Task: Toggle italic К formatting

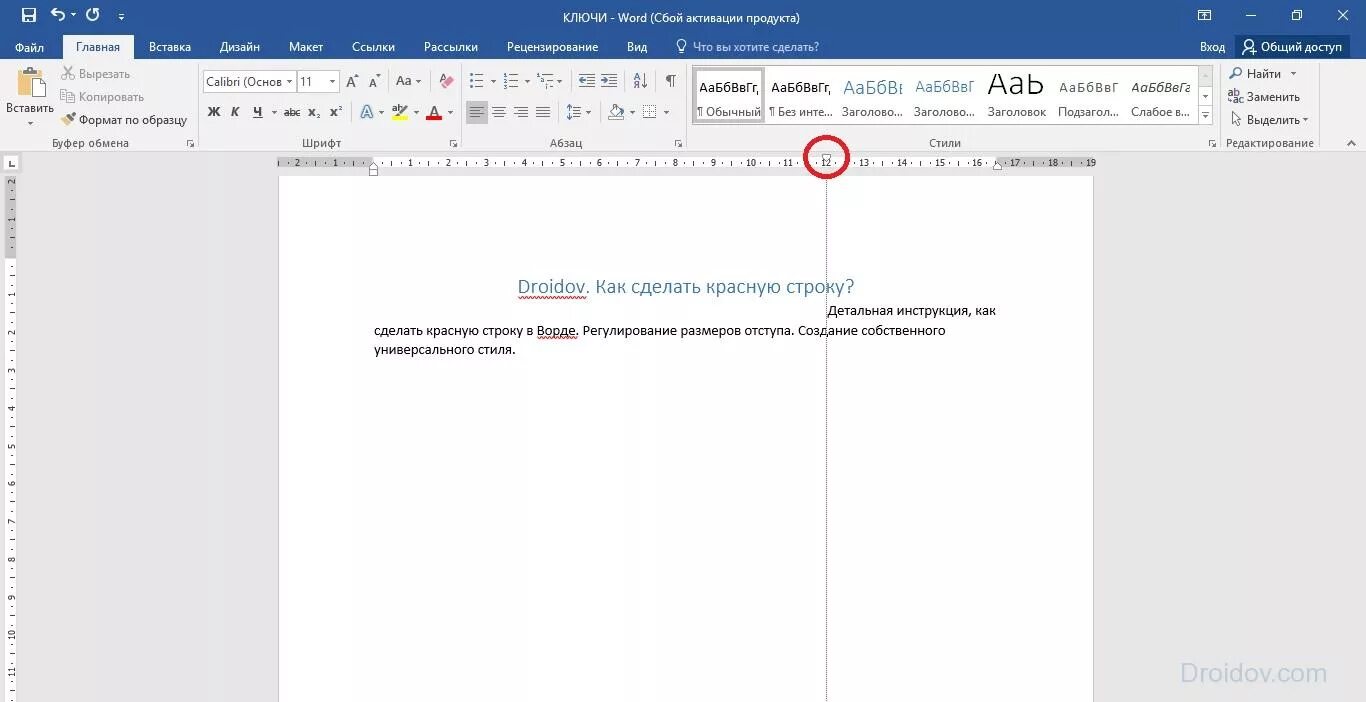Action: pyautogui.click(x=235, y=112)
